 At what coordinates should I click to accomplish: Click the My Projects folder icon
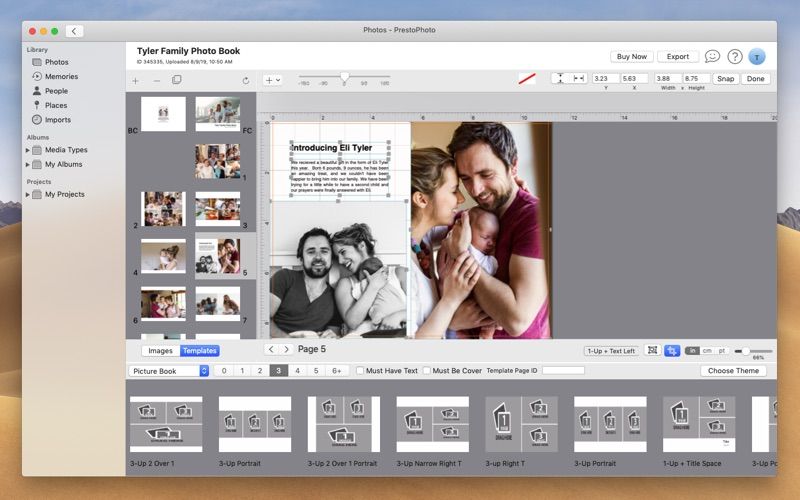pos(37,194)
